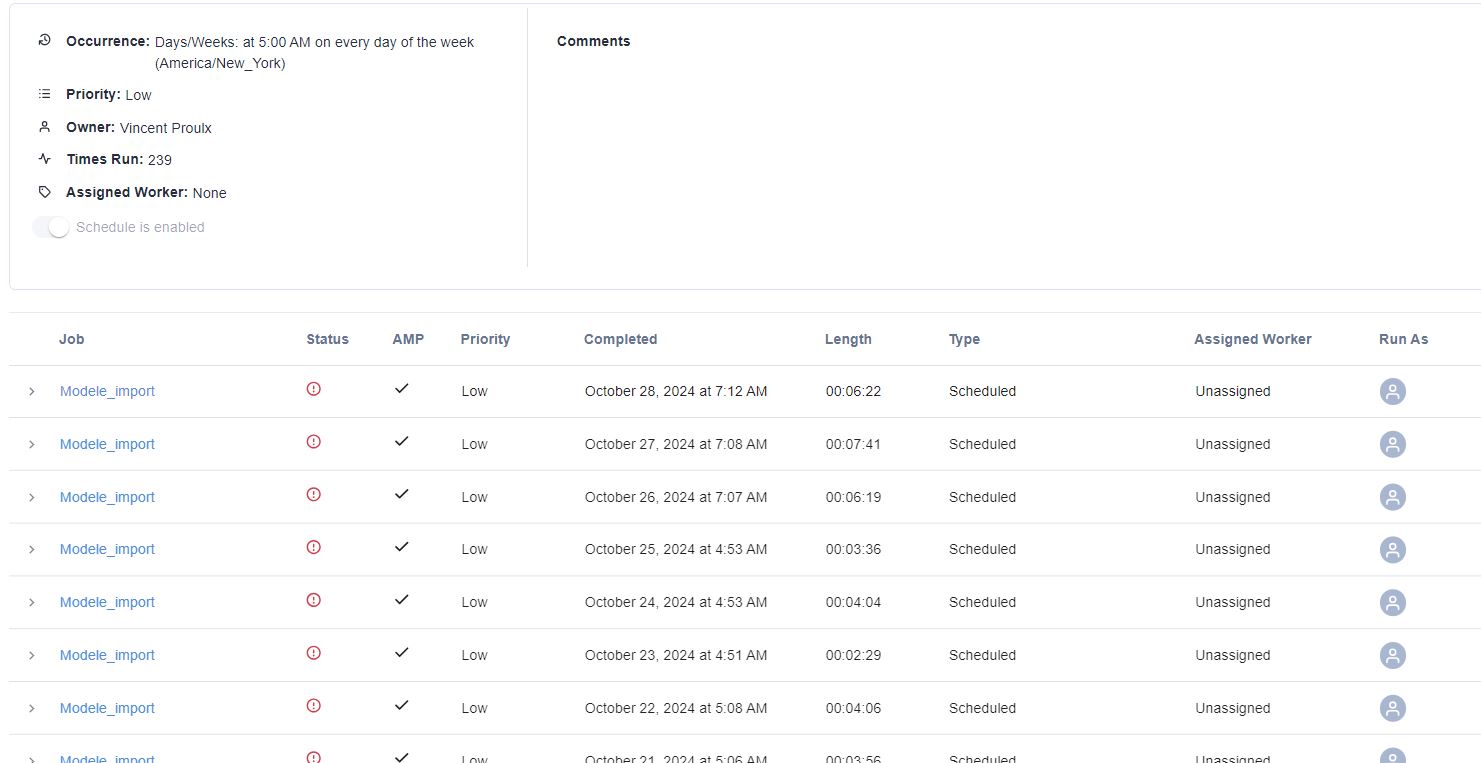Select the Comments section header
The height and width of the screenshot is (763, 1481).
pos(593,41)
